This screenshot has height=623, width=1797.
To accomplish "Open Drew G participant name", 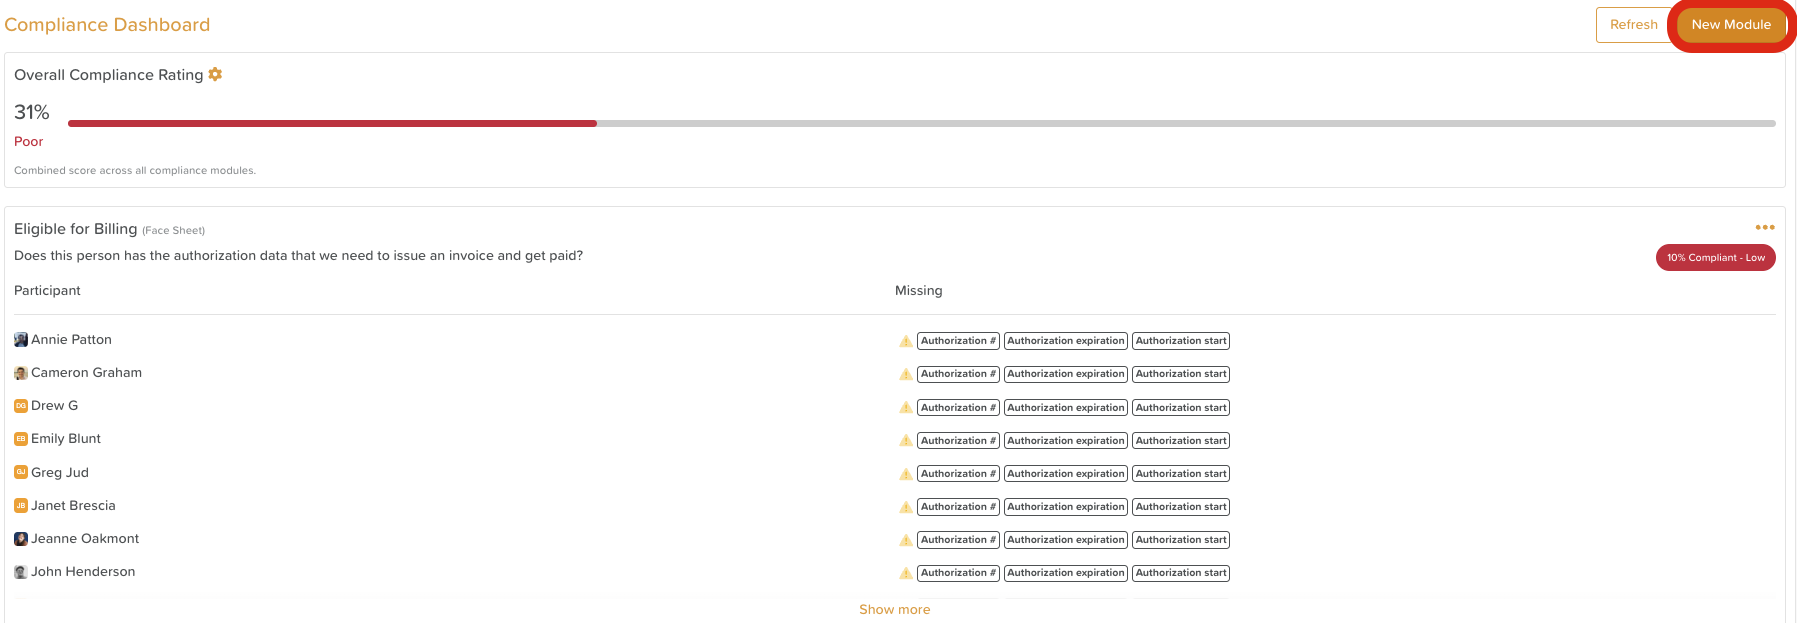I will [54, 406].
